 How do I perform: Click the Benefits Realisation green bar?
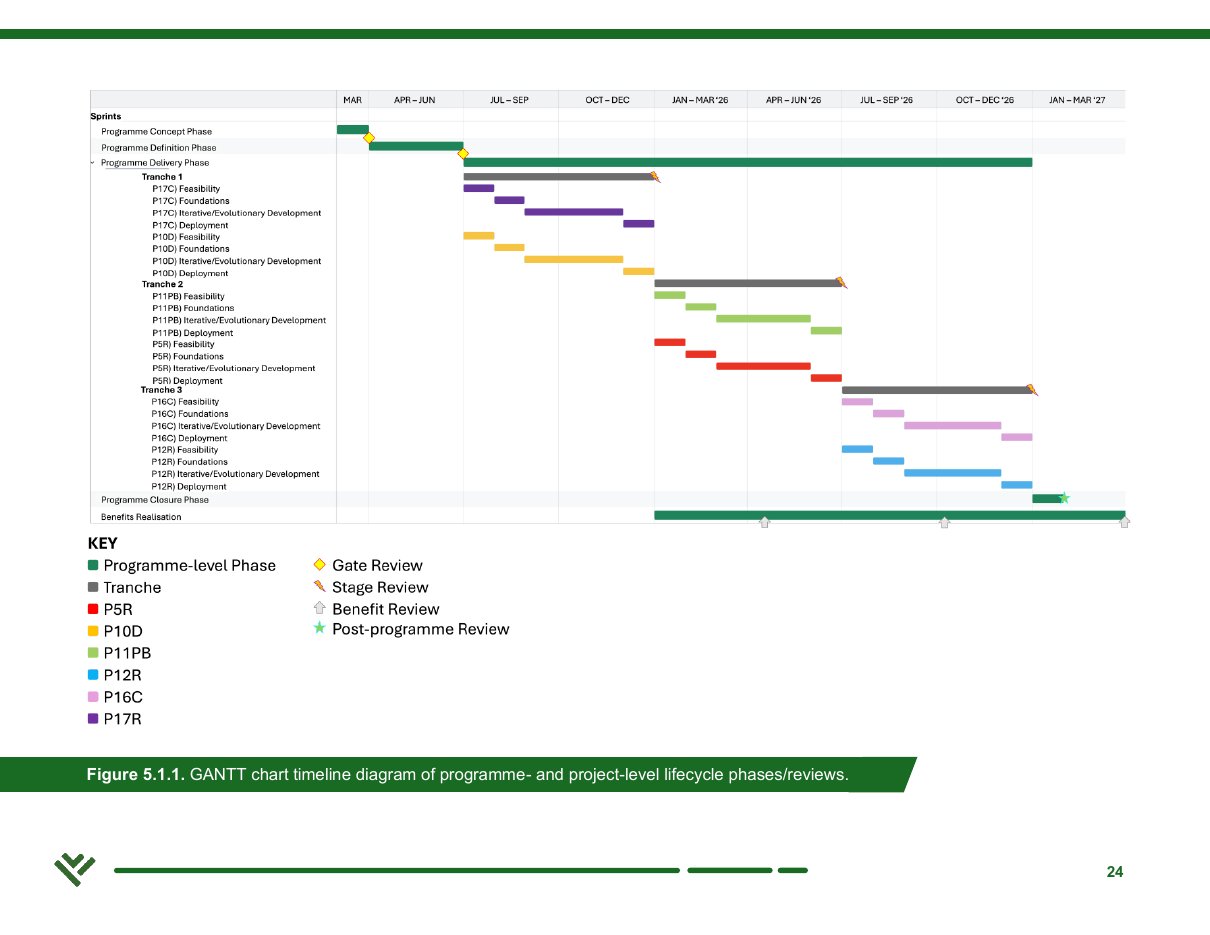(x=890, y=515)
